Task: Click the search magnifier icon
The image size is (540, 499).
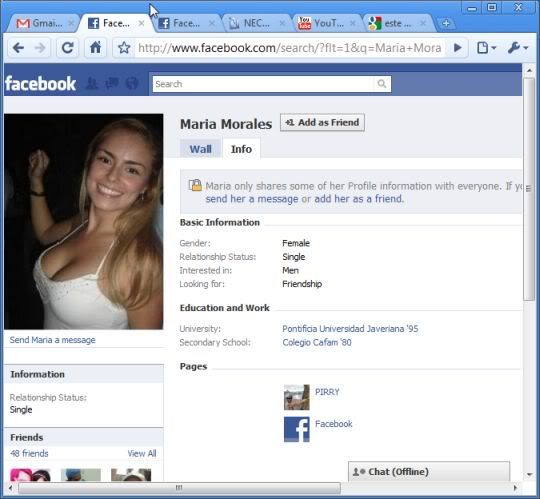Action: pyautogui.click(x=382, y=84)
